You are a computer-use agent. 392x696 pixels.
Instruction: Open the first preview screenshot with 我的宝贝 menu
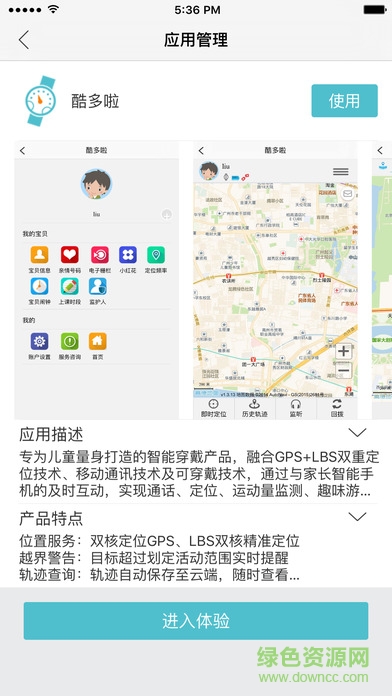coord(97,280)
